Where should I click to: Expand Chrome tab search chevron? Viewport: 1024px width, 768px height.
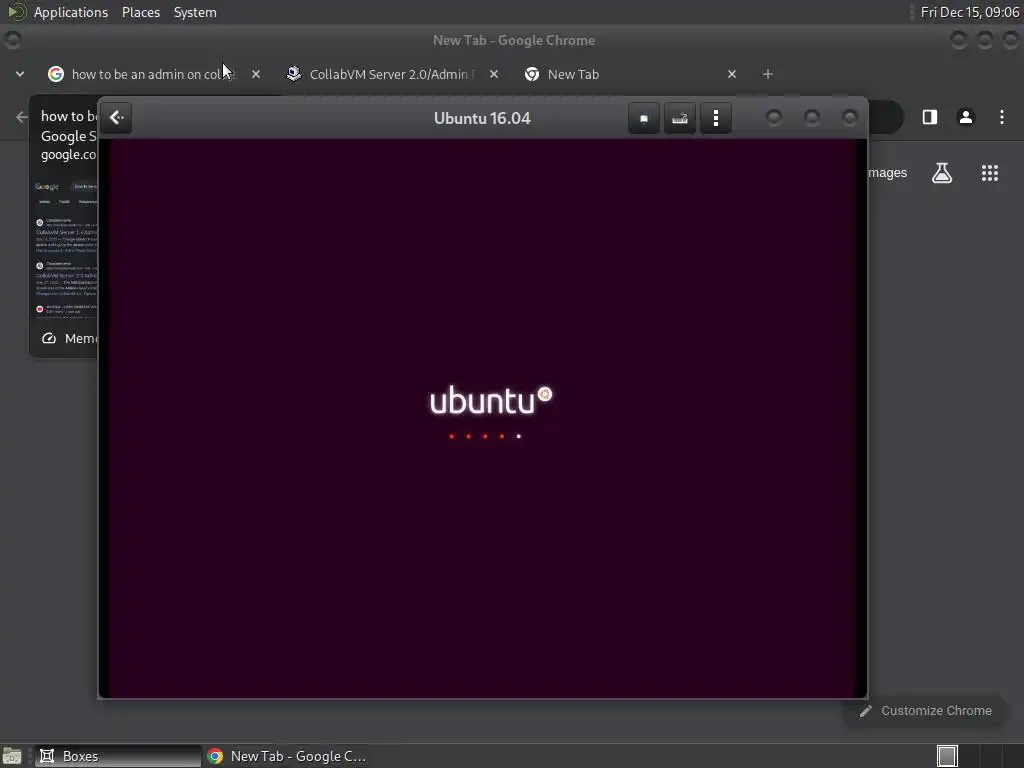(x=20, y=74)
